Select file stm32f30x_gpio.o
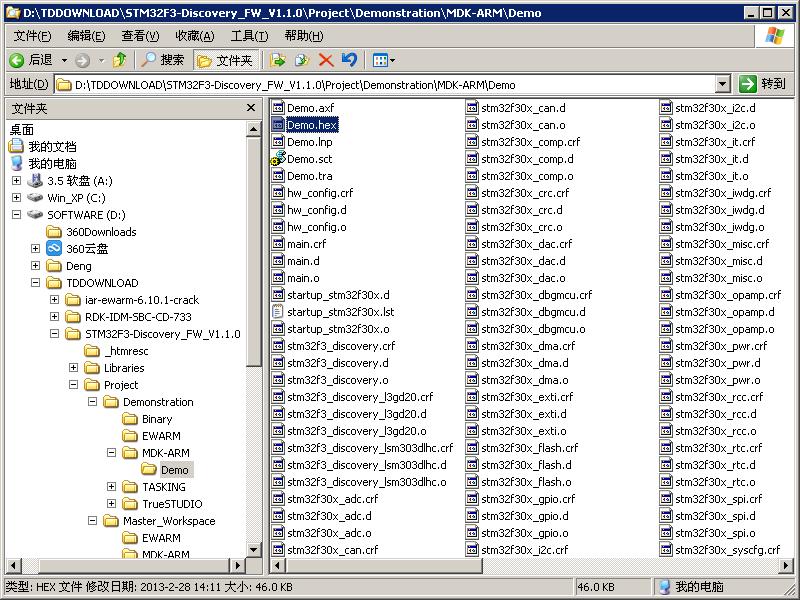800x600 pixels. pyautogui.click(x=525, y=533)
